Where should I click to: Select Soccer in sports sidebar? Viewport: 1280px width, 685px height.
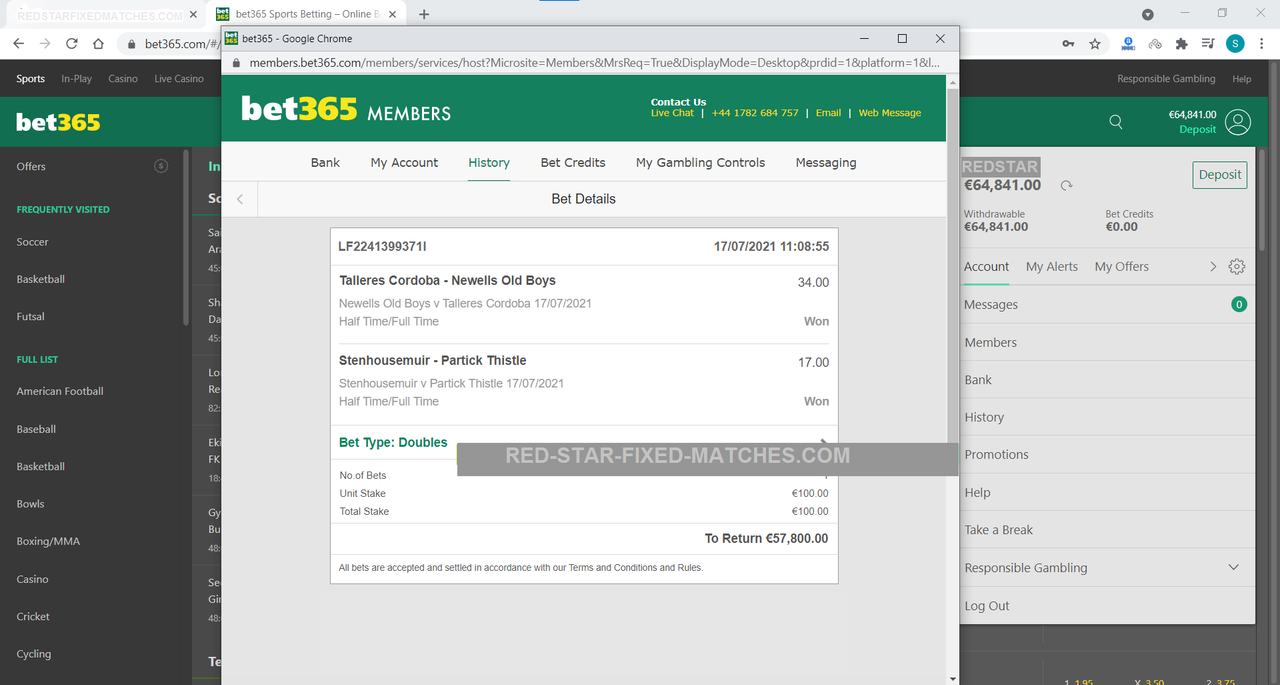[x=32, y=242]
